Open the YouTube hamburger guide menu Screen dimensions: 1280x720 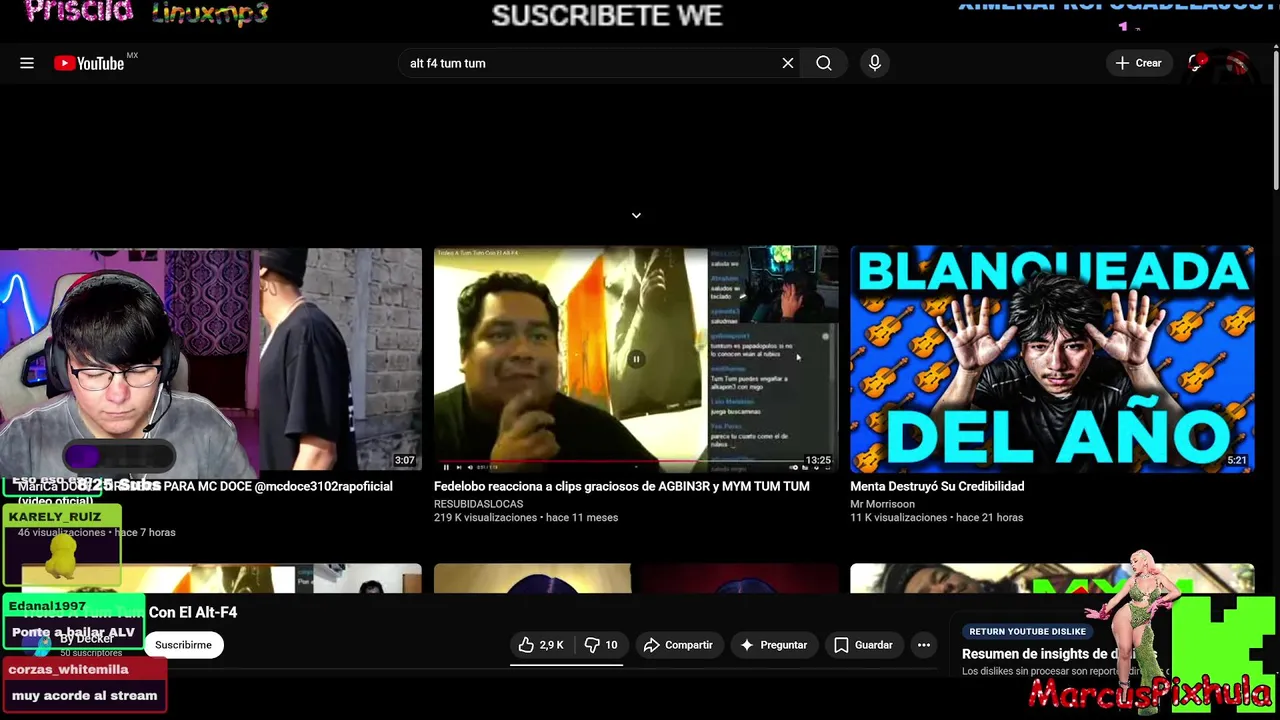point(27,63)
